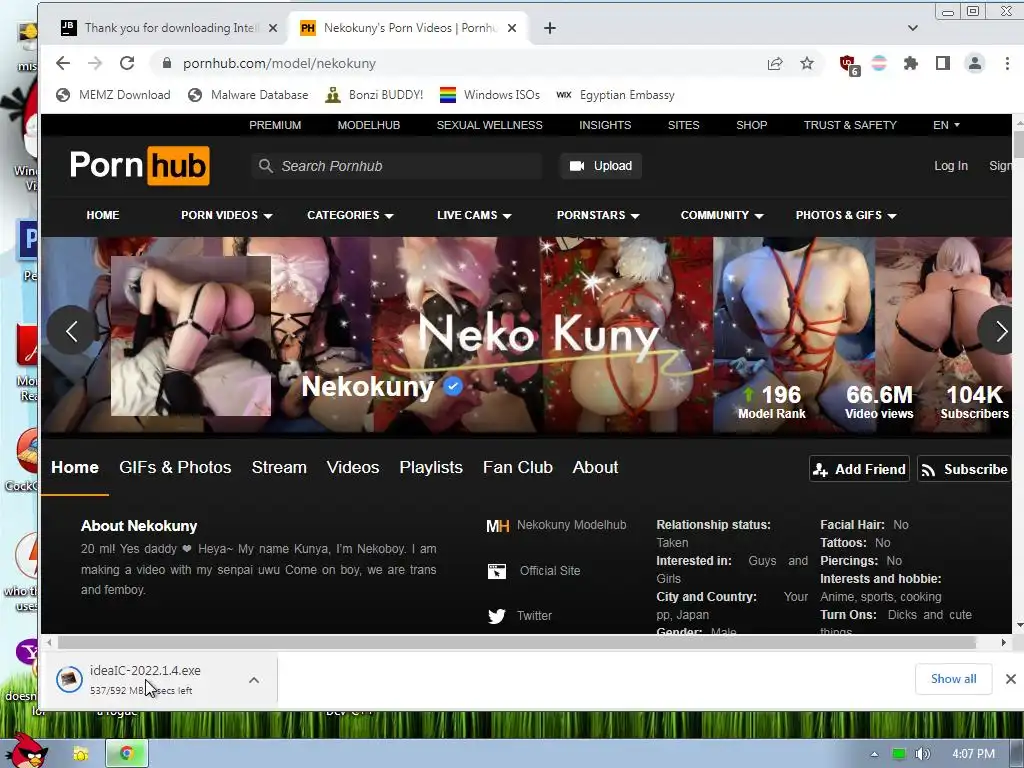Image resolution: width=1024 pixels, height=768 pixels.
Task: Click the Chrome icon in the taskbar
Action: (127, 754)
